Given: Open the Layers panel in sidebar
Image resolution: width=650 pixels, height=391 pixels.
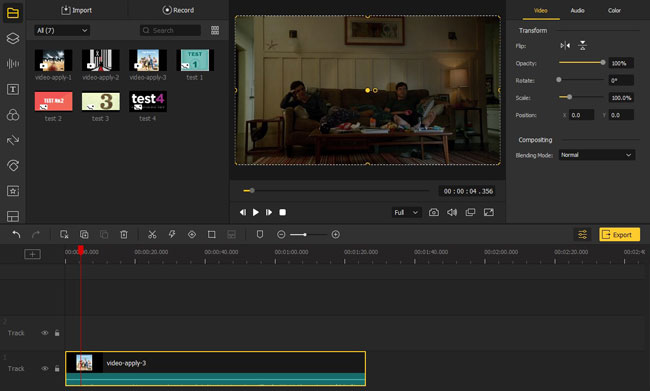Looking at the screenshot, I should coord(13,38).
